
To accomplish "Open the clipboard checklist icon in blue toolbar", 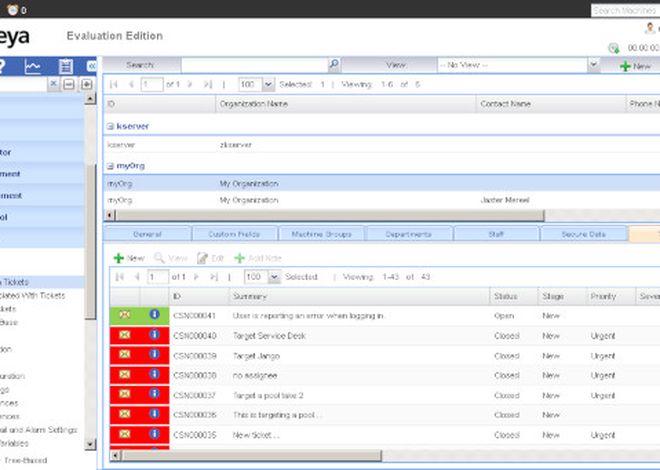I will [x=66, y=66].
